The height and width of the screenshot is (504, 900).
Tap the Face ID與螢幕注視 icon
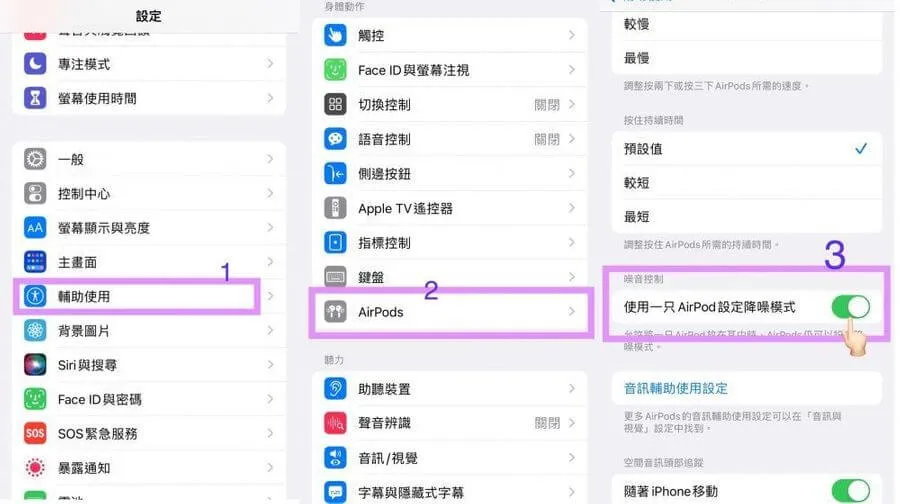(335, 70)
